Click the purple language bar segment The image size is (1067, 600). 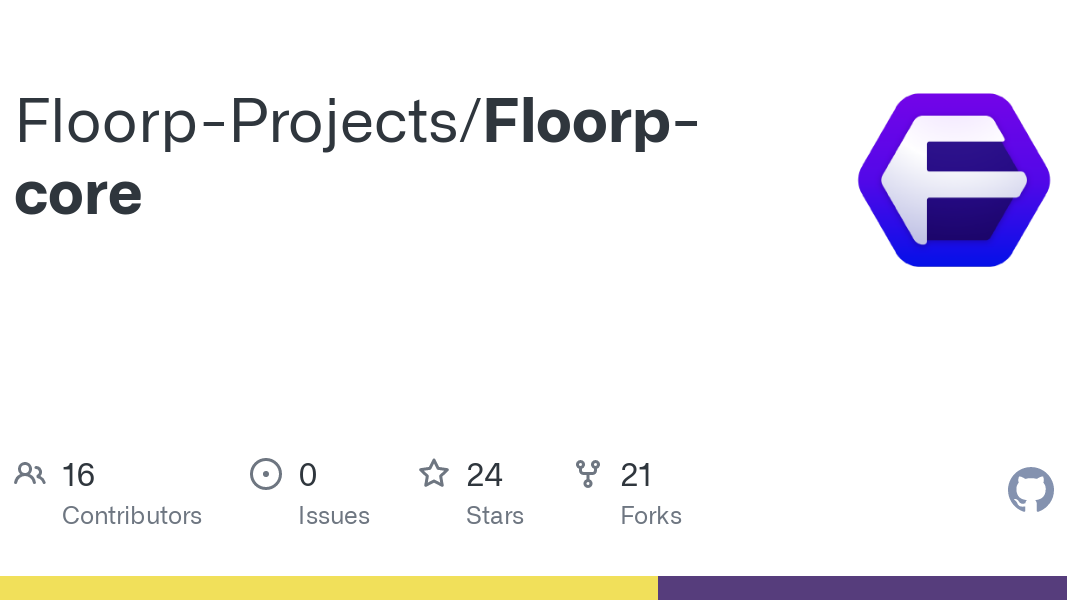click(862, 588)
